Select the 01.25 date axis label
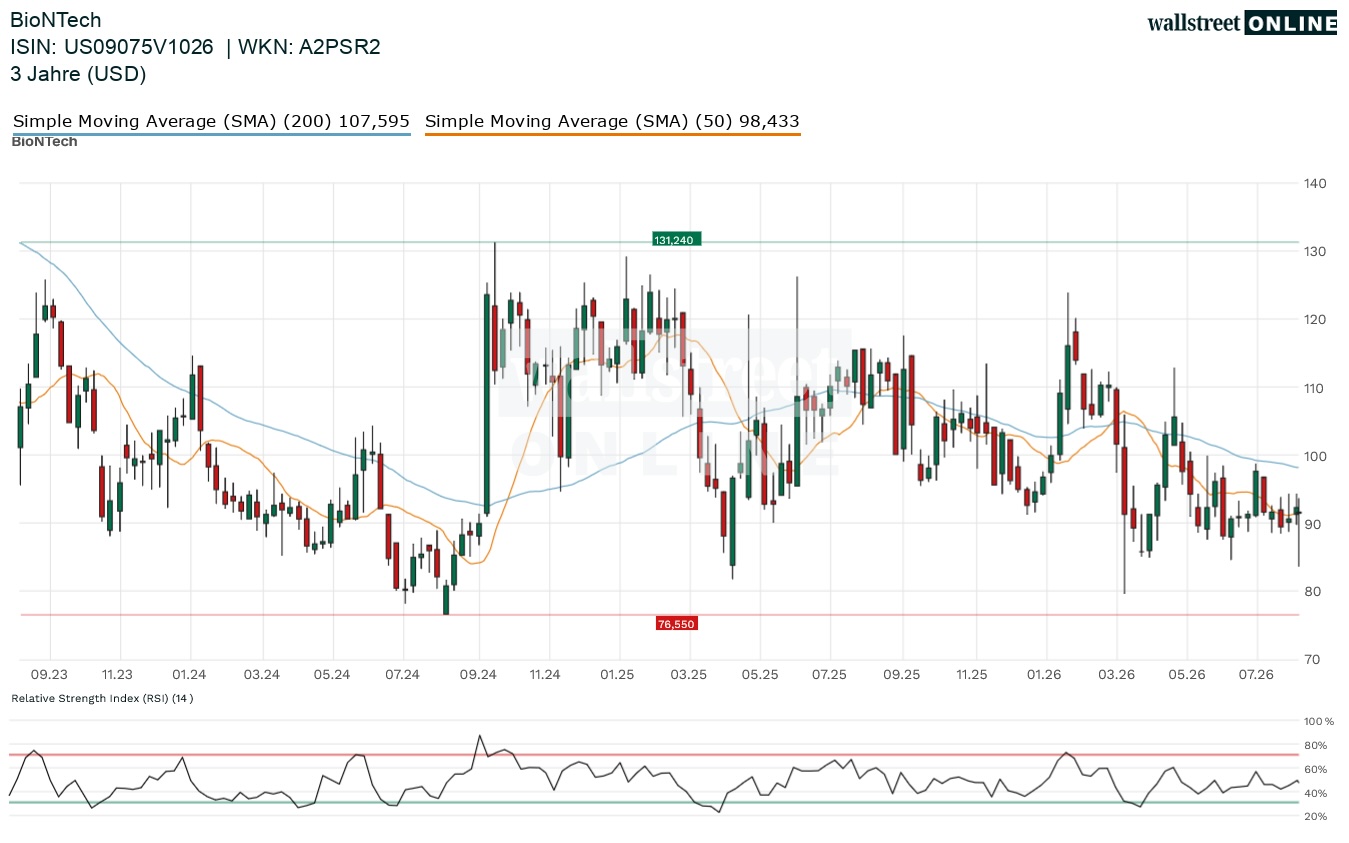This screenshot has width=1349, height=843. [x=618, y=675]
